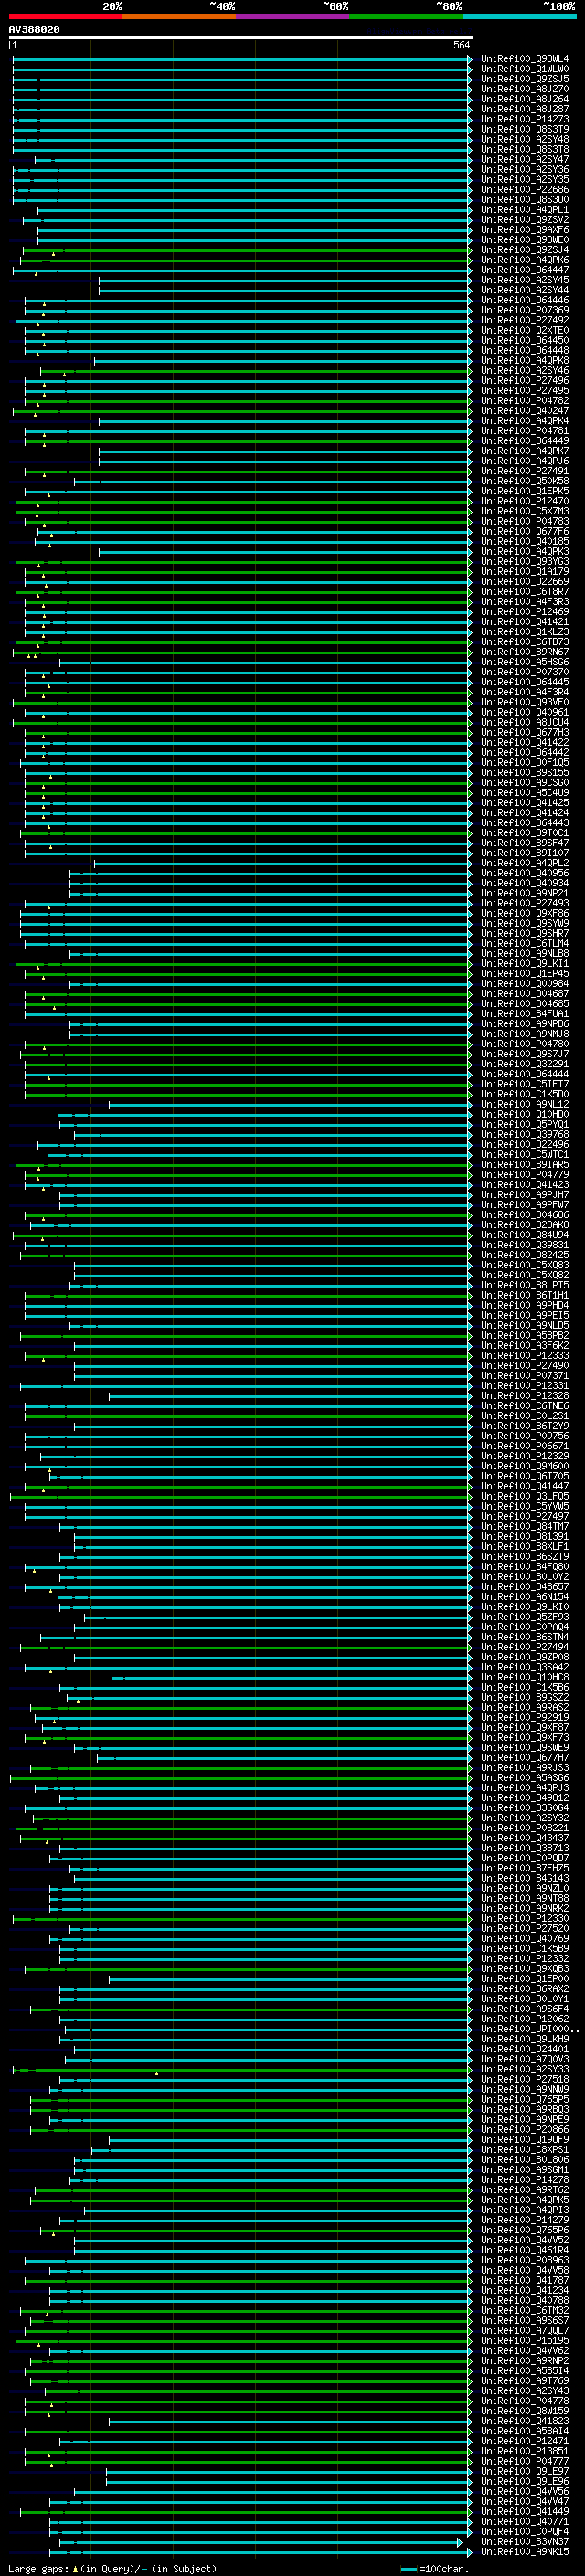Select hit label UniRef100_A4QPL1
The height and width of the screenshot is (2576, 585).
(x=524, y=210)
